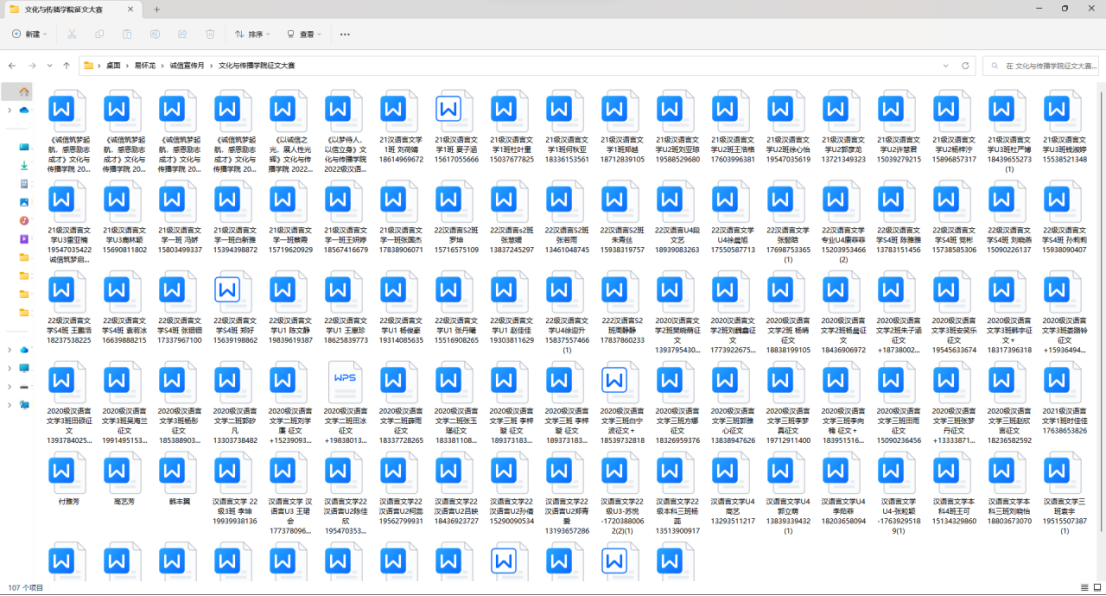Select document numbered 19939938136

pos(235,489)
